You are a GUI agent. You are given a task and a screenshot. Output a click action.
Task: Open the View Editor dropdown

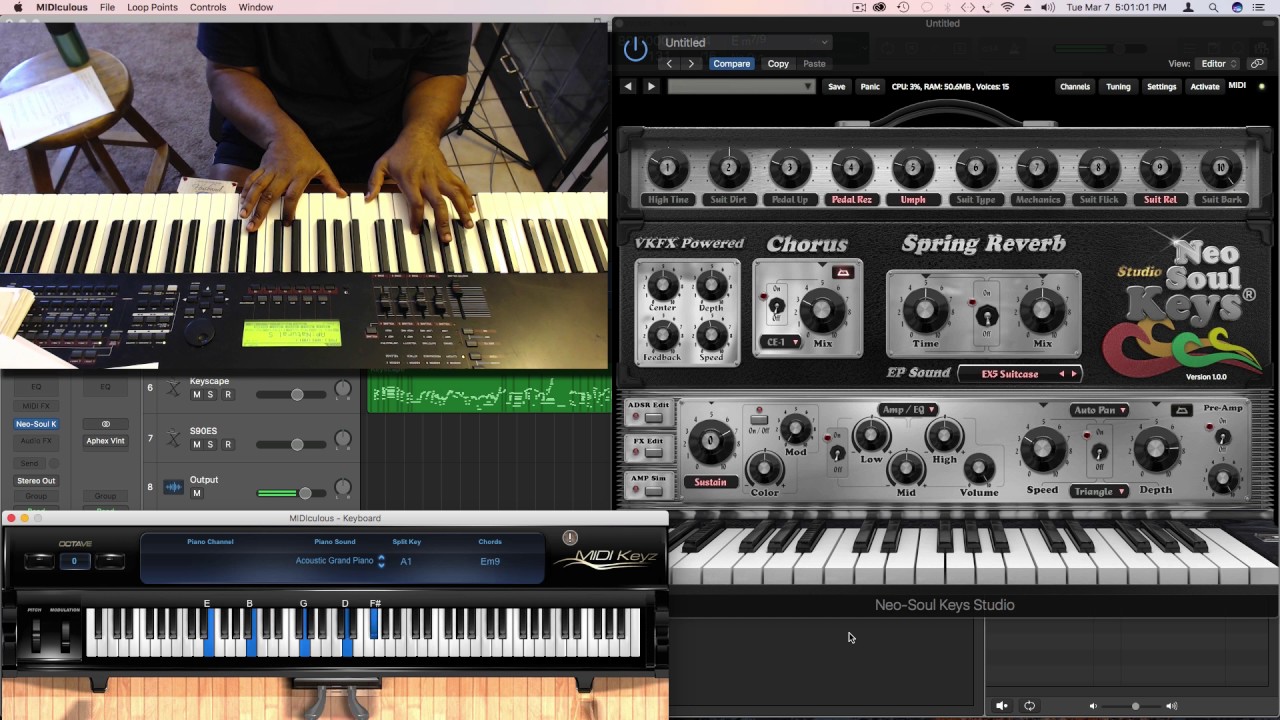(x=1217, y=64)
